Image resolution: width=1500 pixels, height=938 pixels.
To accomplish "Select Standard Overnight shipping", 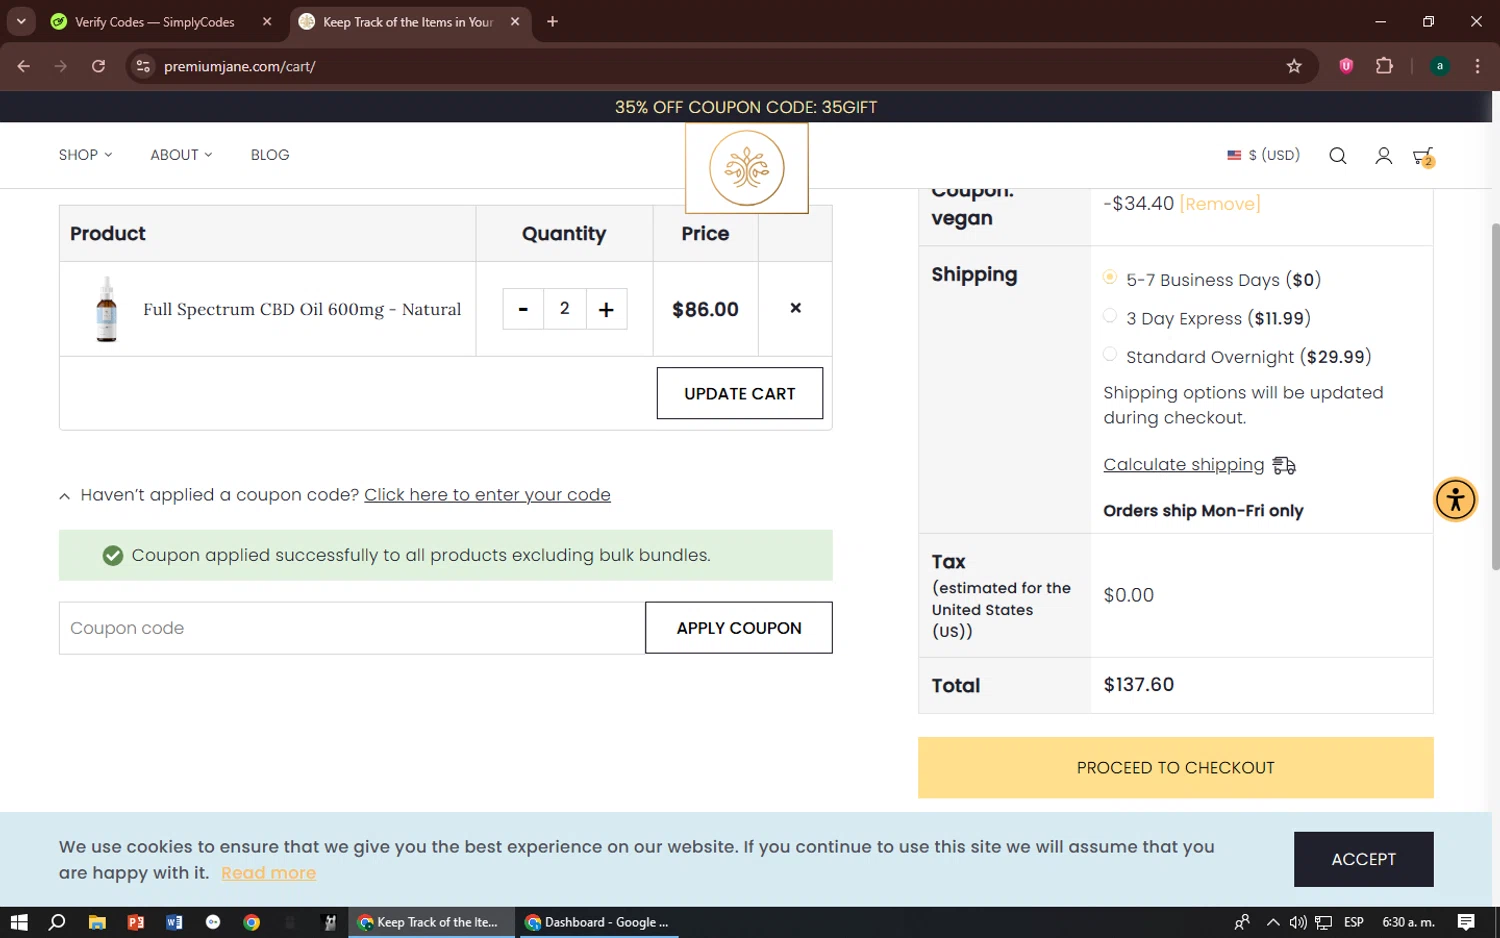I will coord(1110,354).
